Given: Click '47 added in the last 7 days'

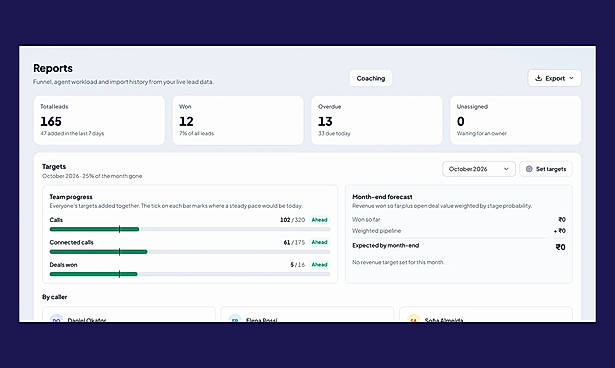Looking at the screenshot, I should point(72,133).
